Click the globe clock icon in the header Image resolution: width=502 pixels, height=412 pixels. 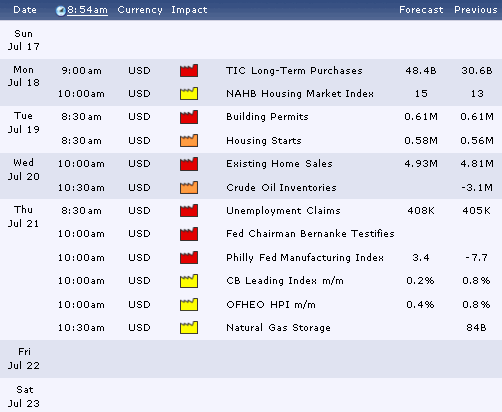tap(61, 11)
